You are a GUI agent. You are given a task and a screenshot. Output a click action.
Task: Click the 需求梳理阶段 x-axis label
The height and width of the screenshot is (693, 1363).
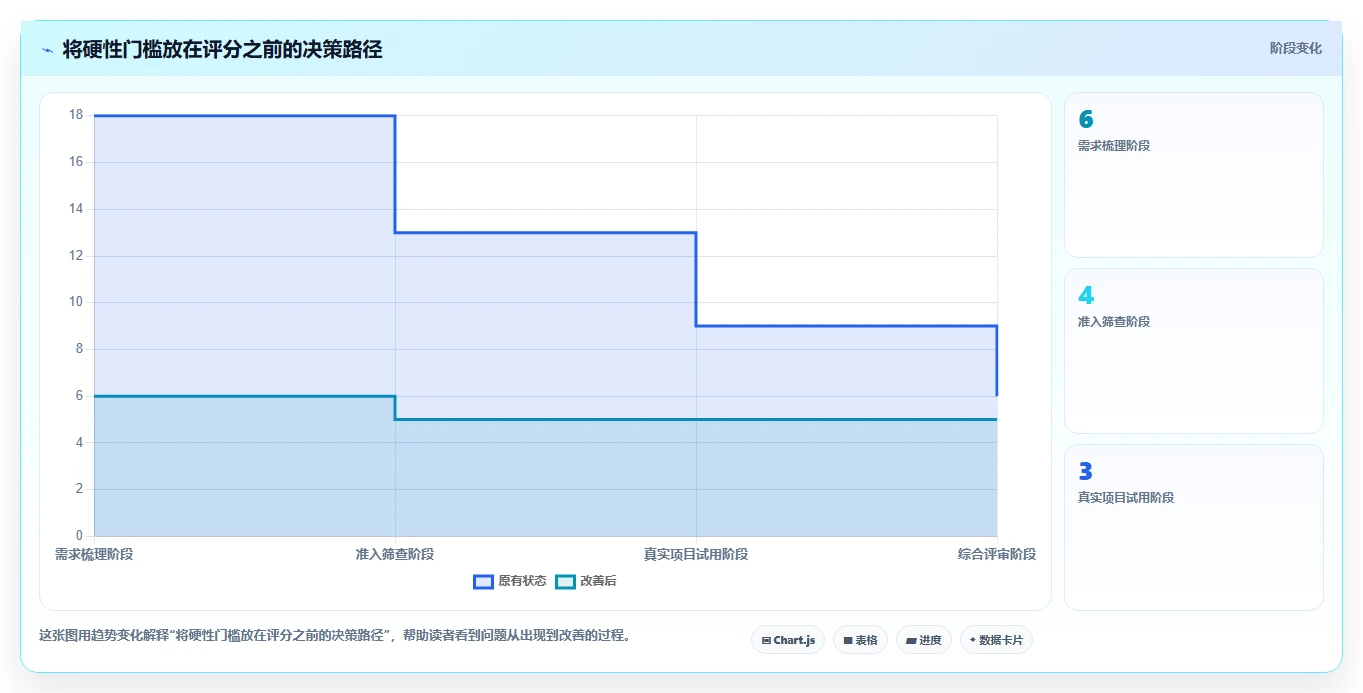point(94,554)
